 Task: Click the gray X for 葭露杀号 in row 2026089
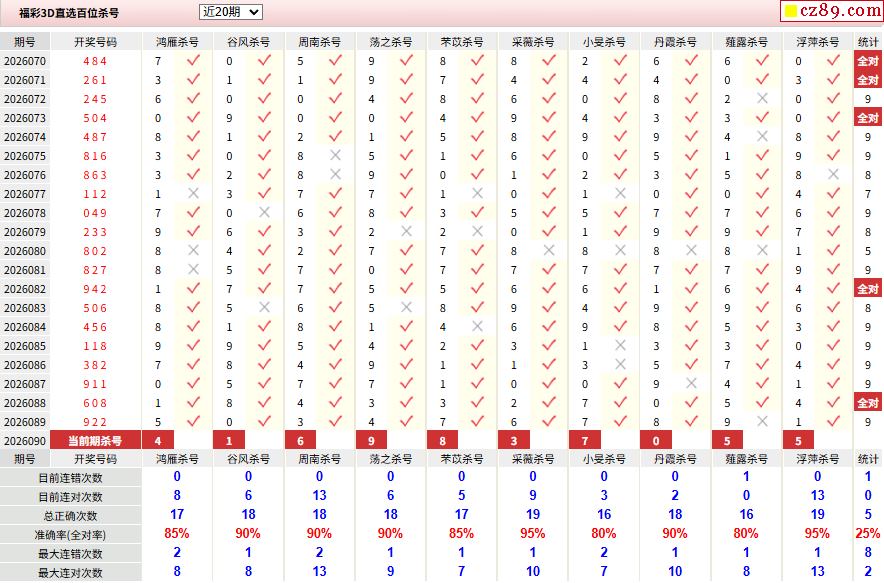pos(762,422)
